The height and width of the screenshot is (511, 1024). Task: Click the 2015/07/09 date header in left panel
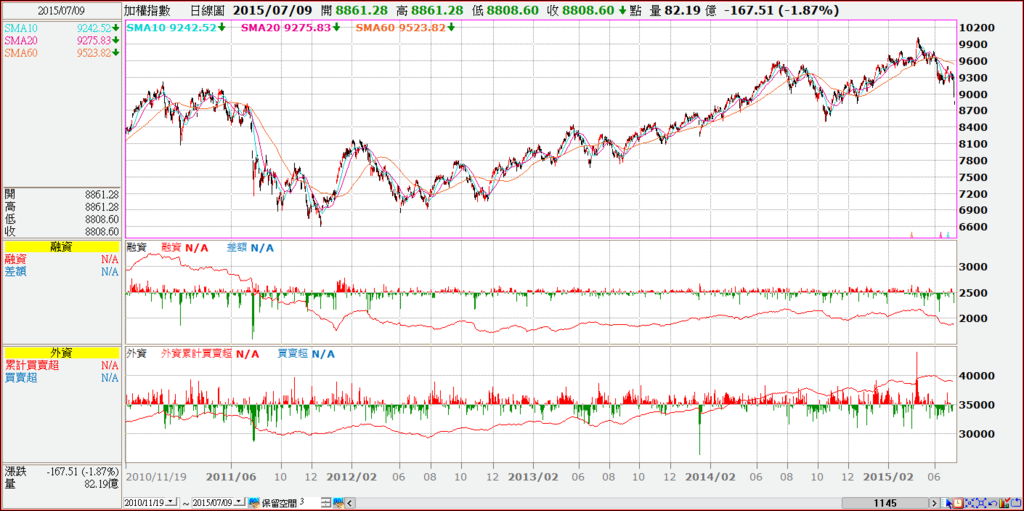tap(62, 11)
